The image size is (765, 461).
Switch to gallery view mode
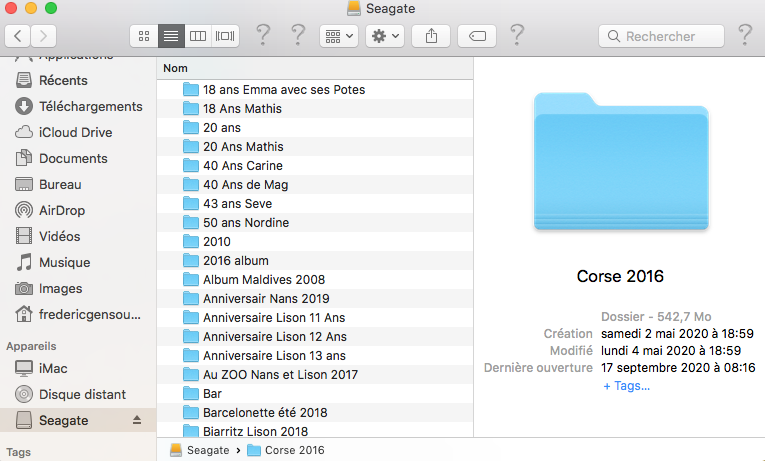(x=225, y=36)
